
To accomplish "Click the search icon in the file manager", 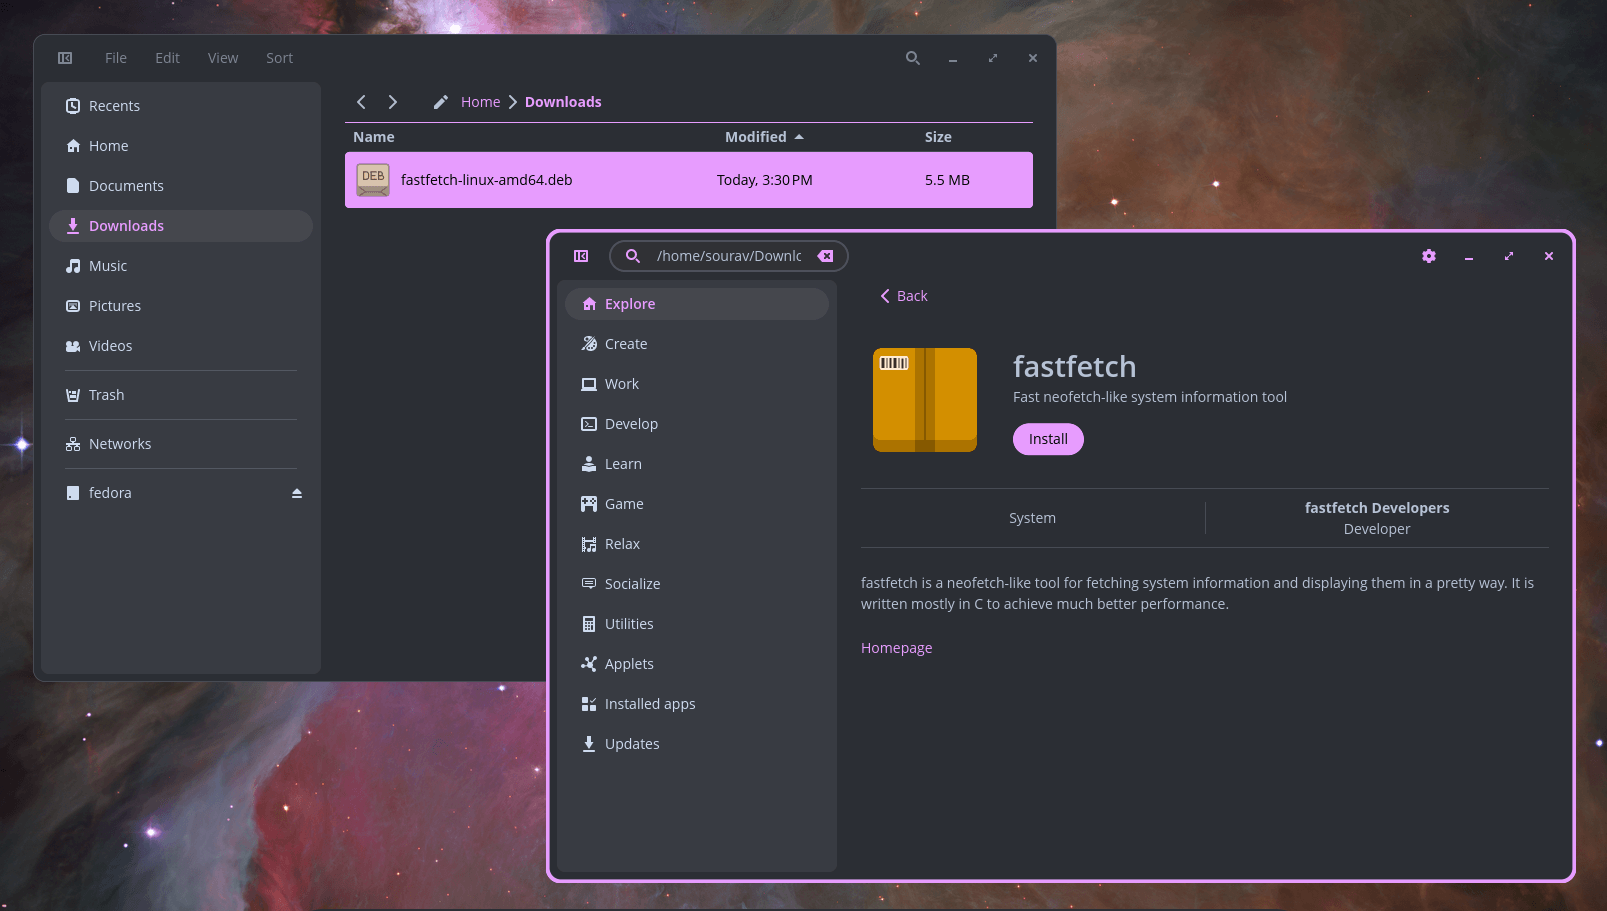I will (912, 58).
